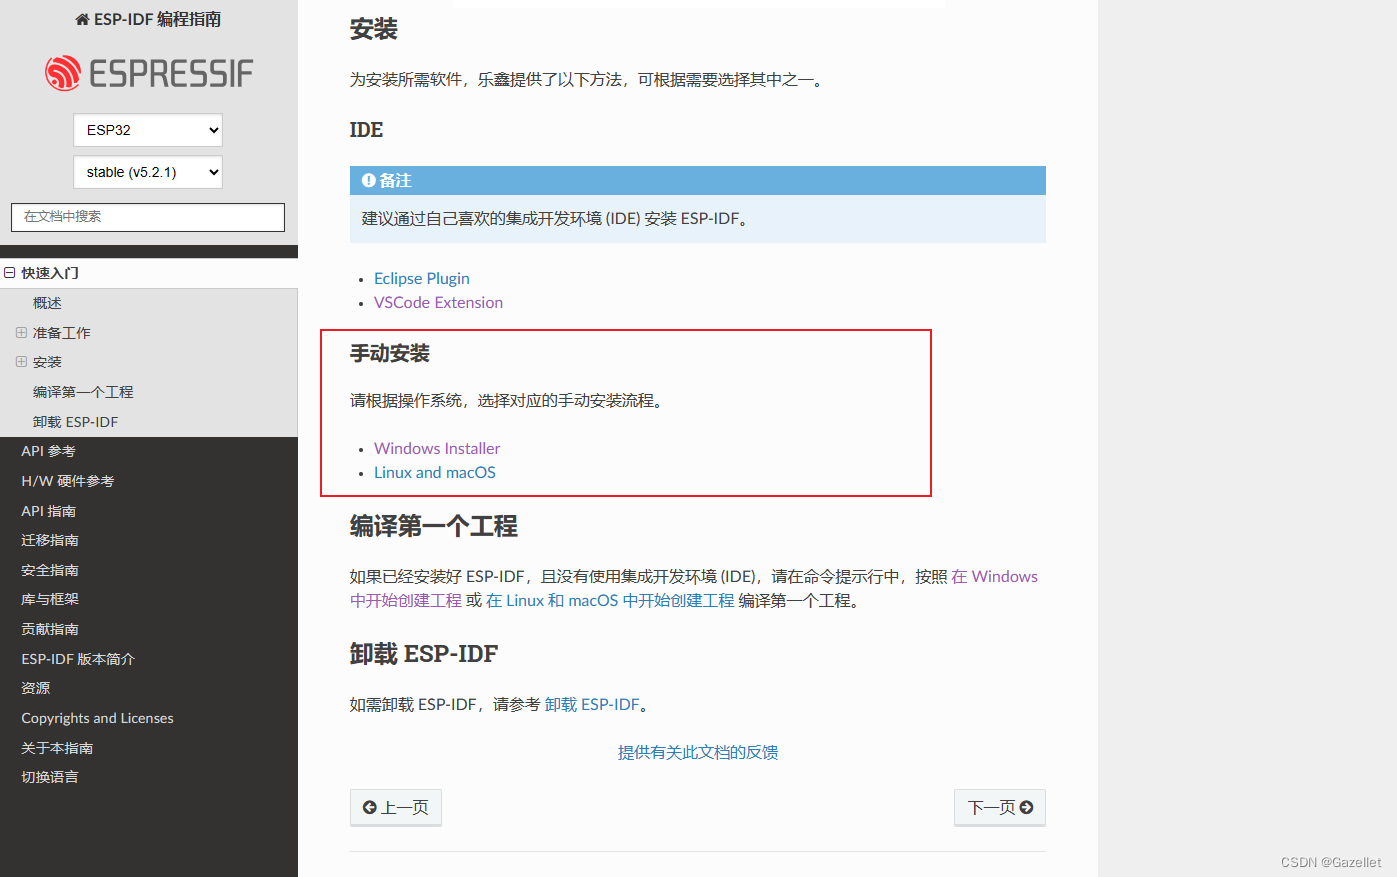Click the VSCode Extension link
Viewport: 1397px width, 877px height.
coord(438,302)
